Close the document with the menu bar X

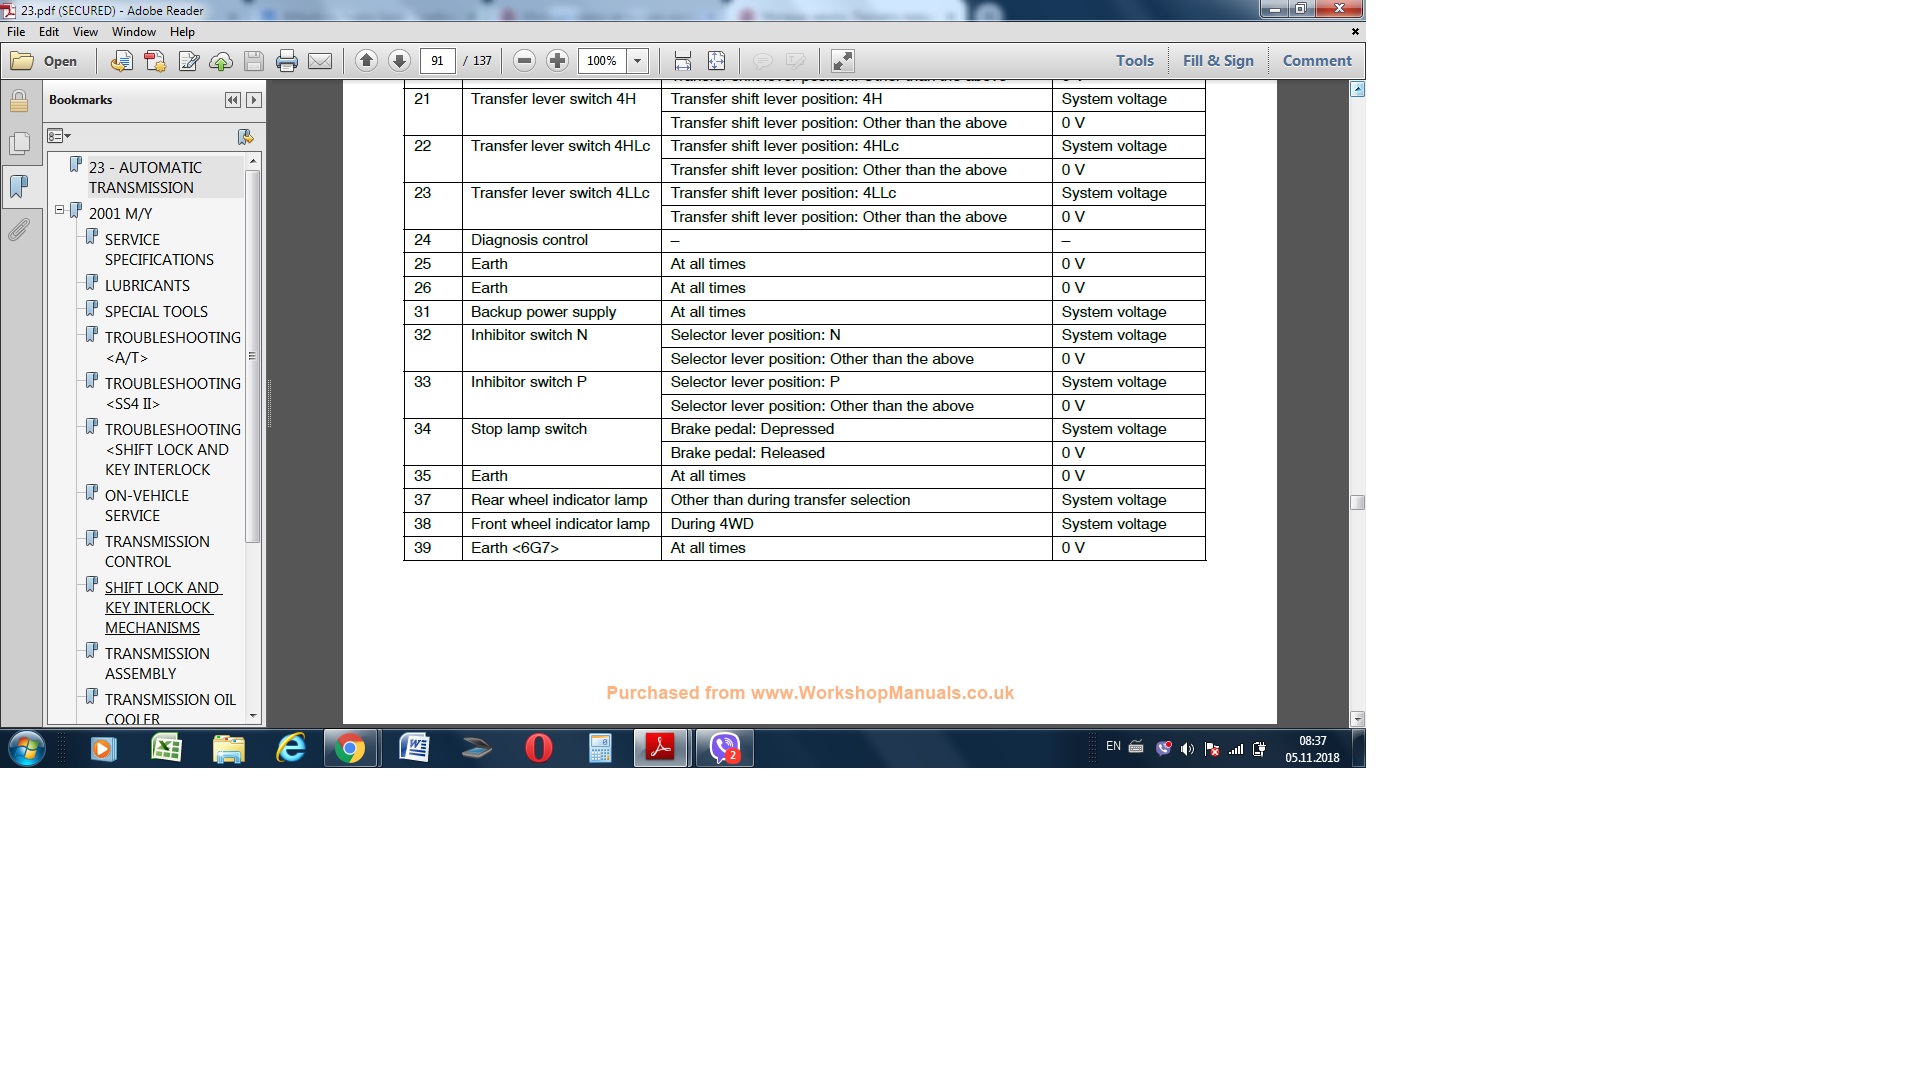click(1355, 32)
